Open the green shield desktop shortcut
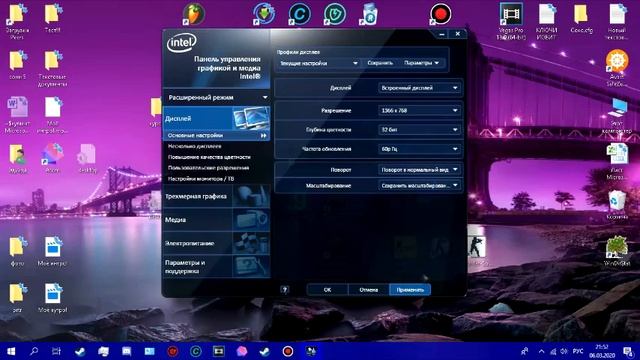 (x=335, y=14)
